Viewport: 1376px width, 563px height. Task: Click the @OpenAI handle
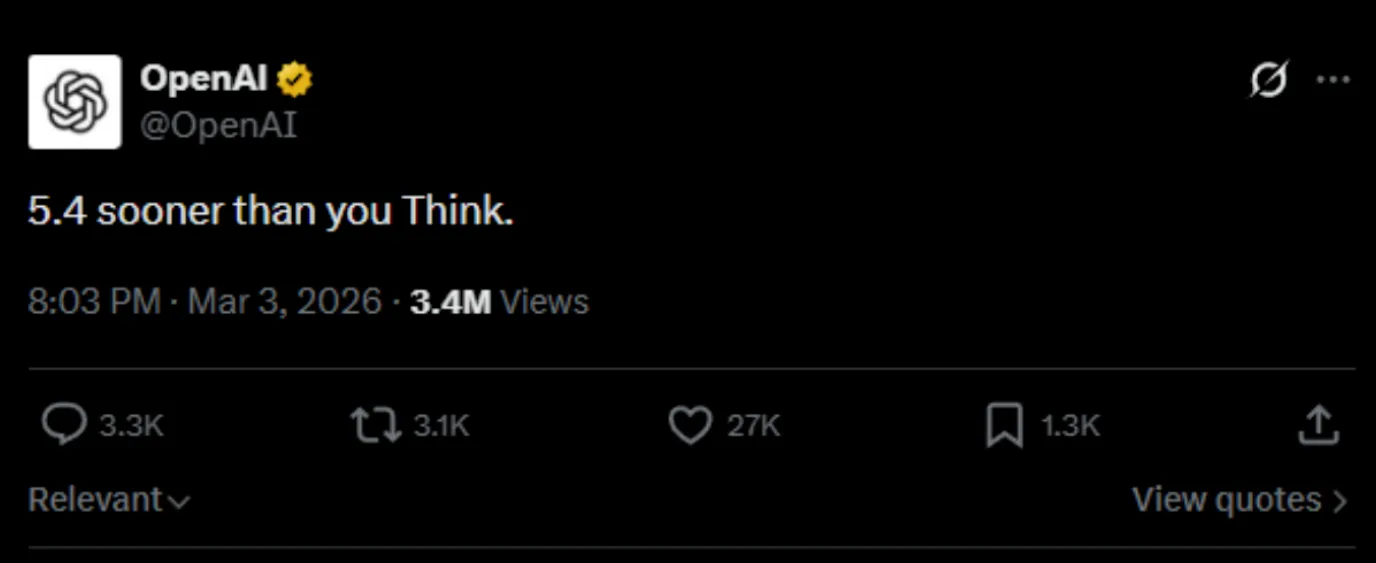click(218, 127)
